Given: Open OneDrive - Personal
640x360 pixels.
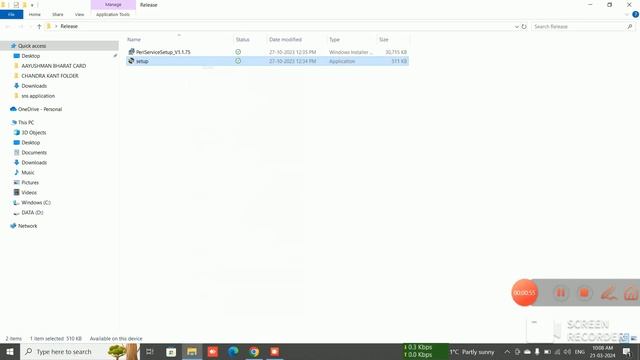Looking at the screenshot, I should (x=40, y=109).
